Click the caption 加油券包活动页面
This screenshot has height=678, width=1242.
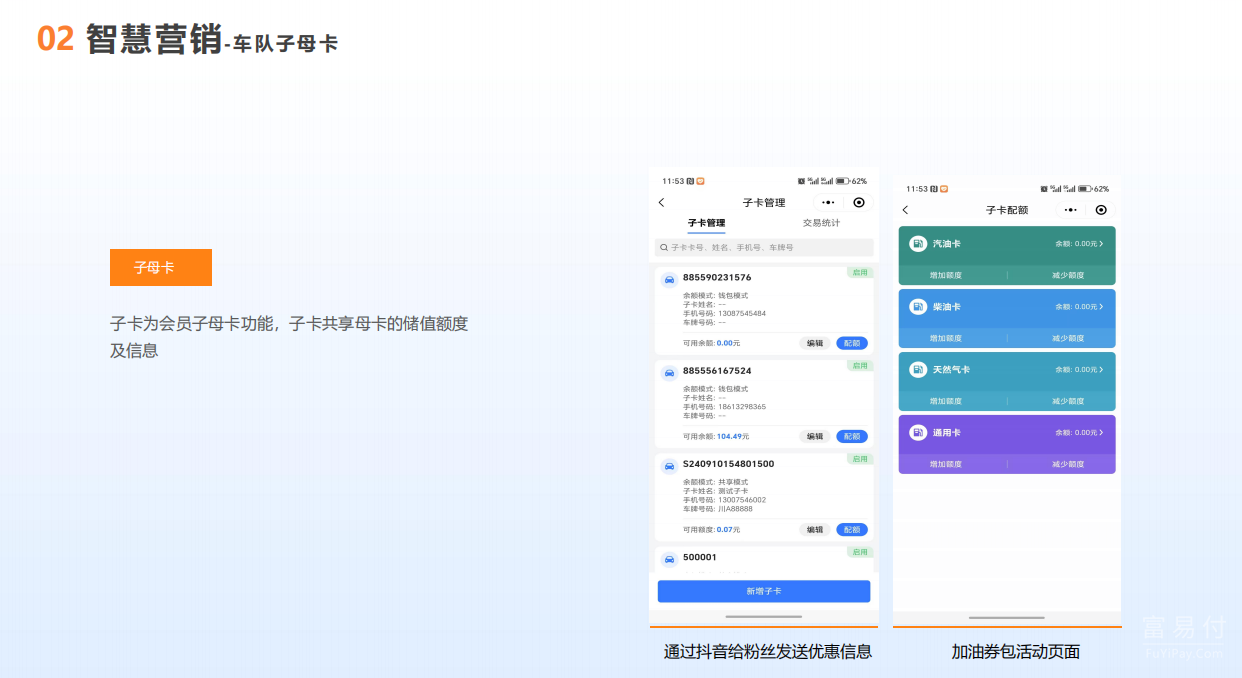[x=1015, y=652]
